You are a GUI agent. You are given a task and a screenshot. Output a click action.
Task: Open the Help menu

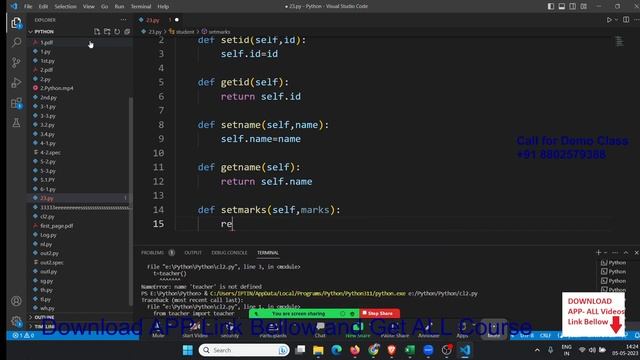[163, 6]
